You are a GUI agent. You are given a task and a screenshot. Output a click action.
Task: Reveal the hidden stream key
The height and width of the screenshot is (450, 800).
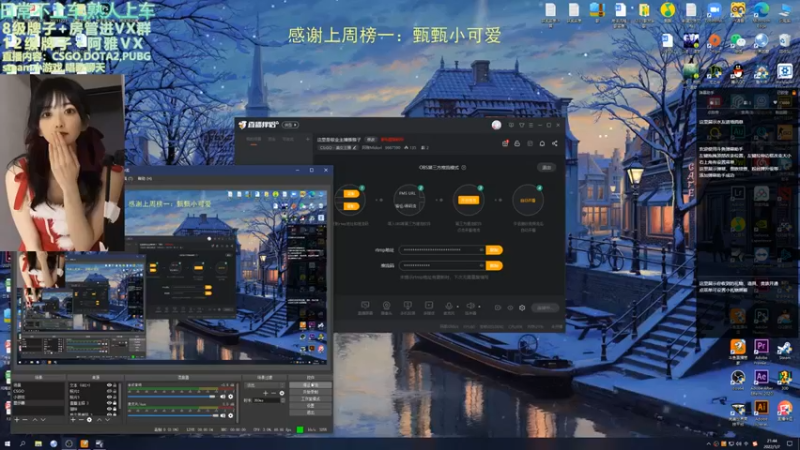pos(481,266)
